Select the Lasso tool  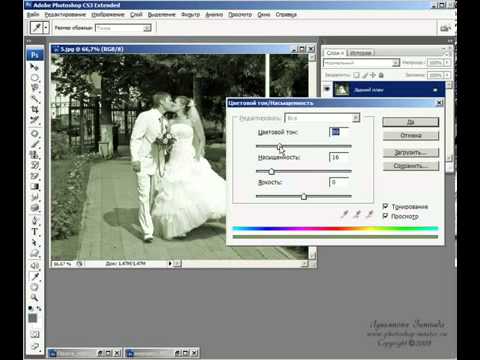click(x=34, y=89)
